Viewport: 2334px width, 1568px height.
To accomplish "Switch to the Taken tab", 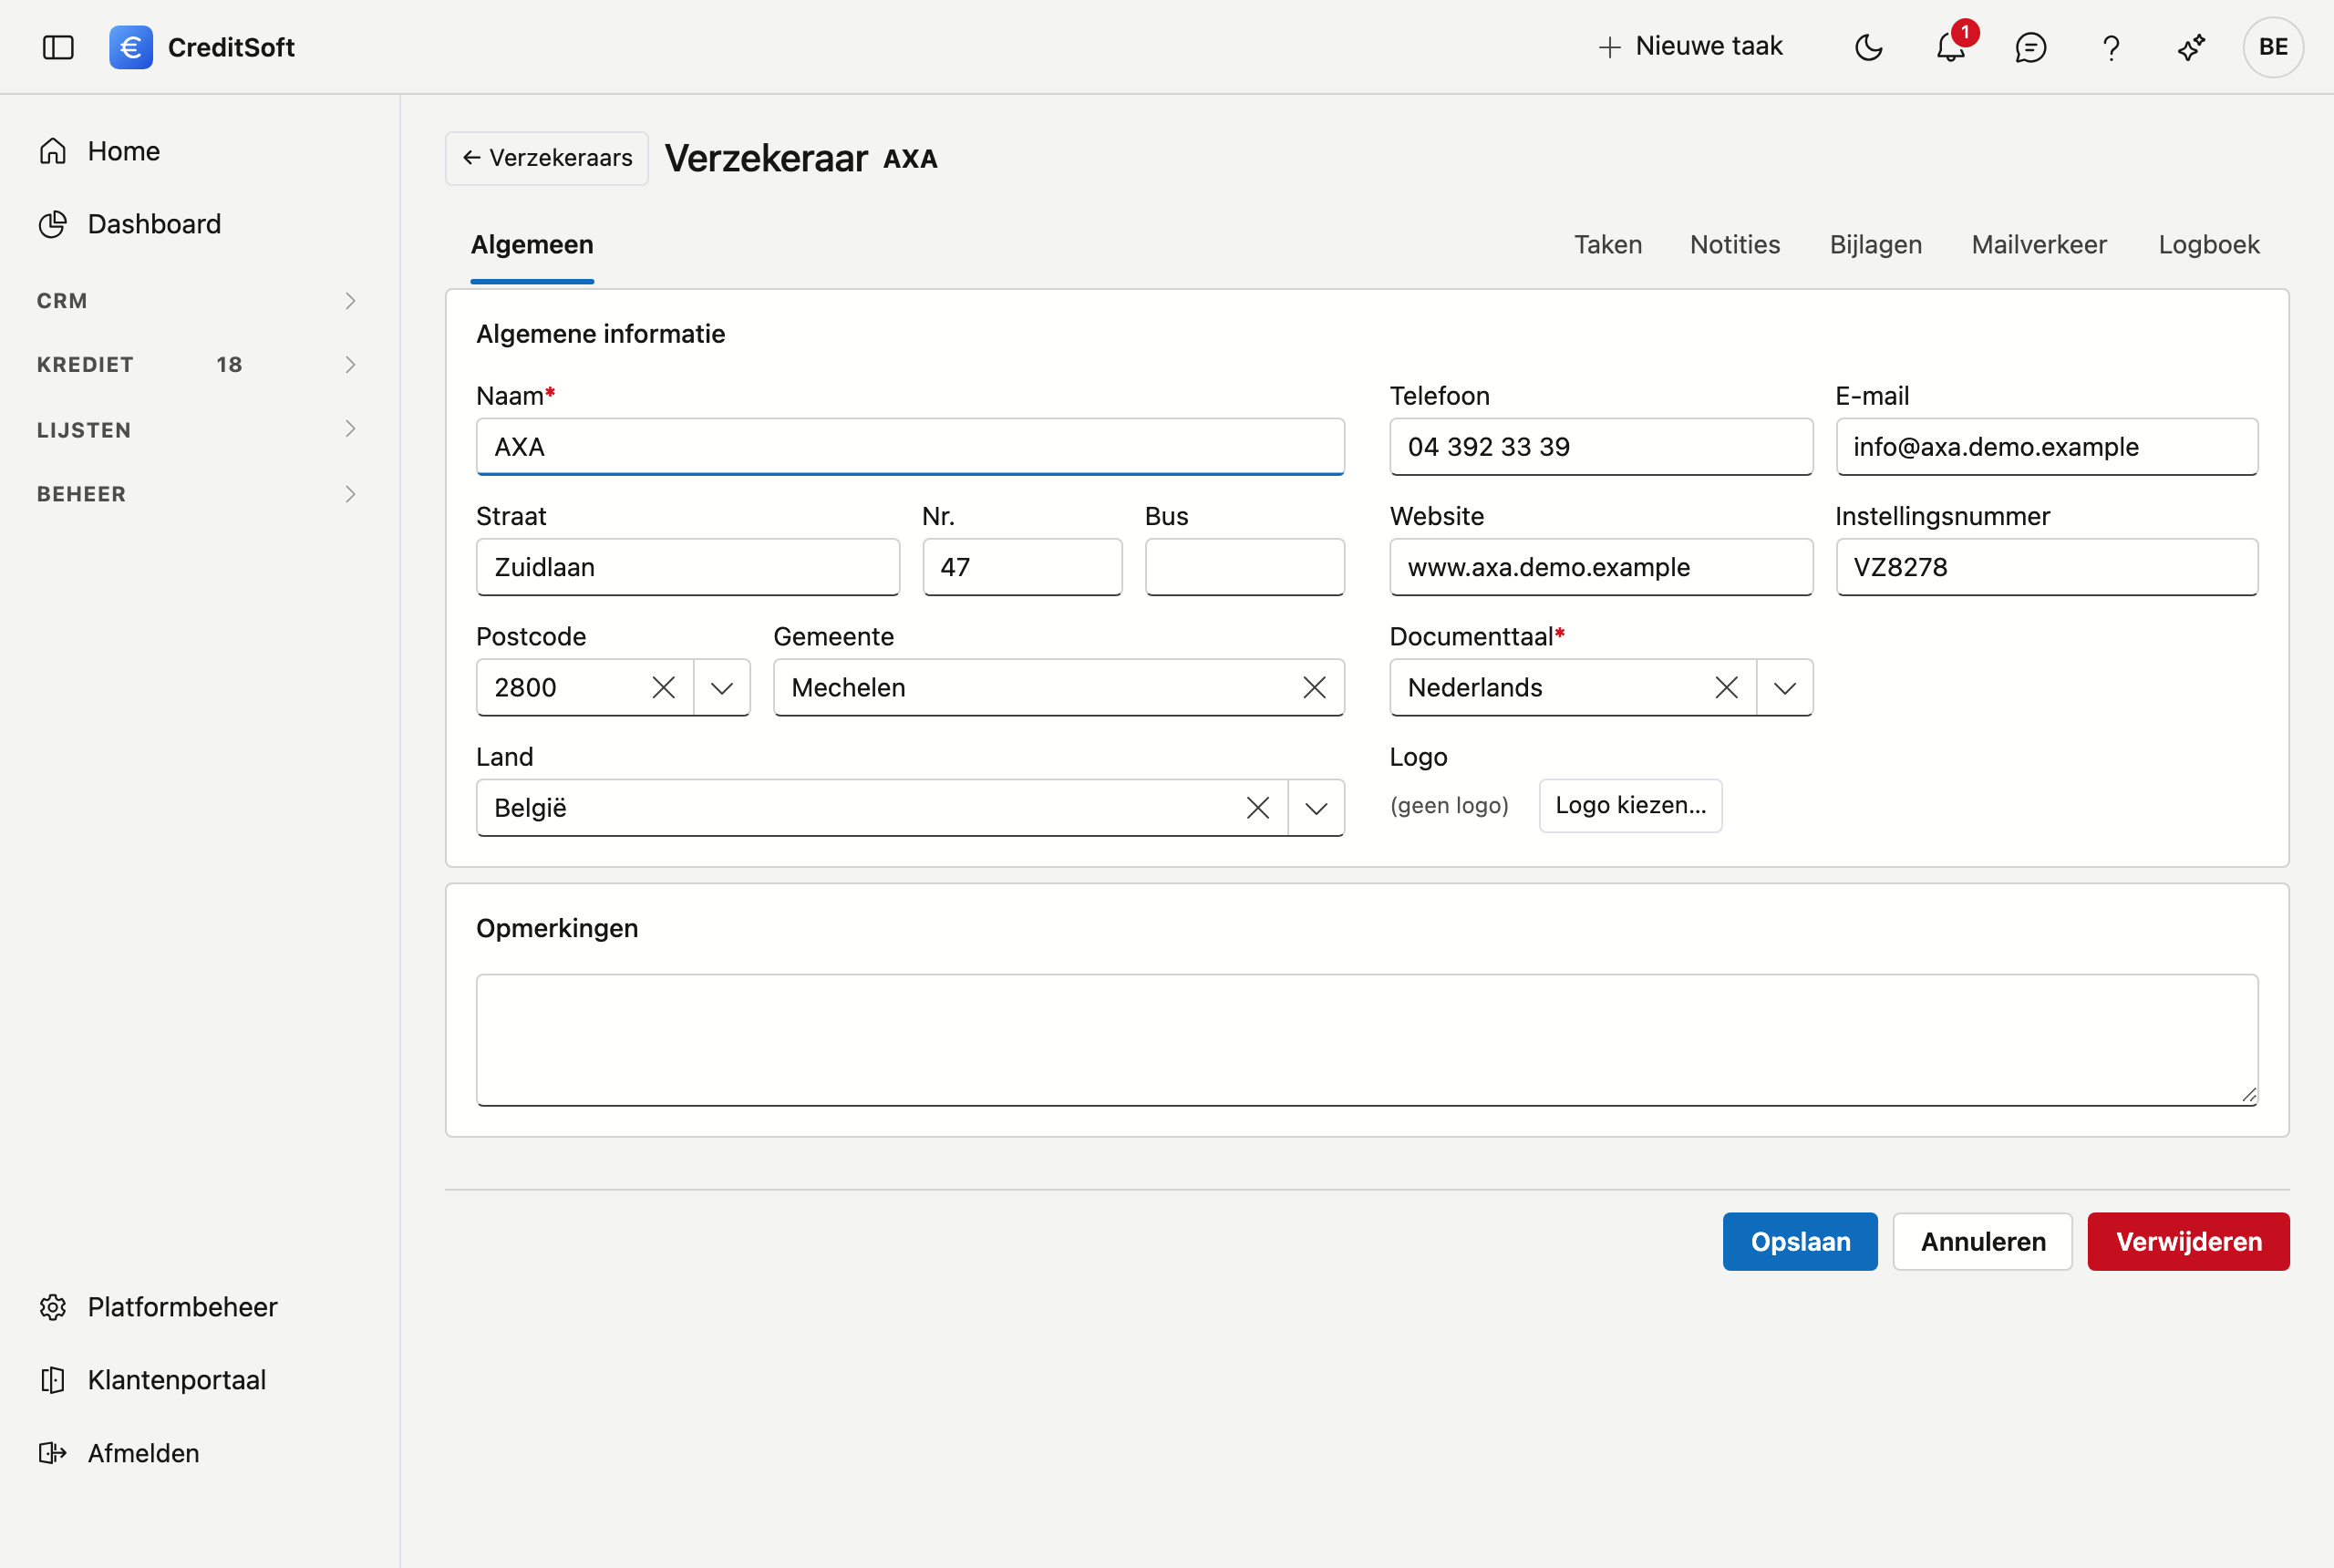I will pos(1608,245).
